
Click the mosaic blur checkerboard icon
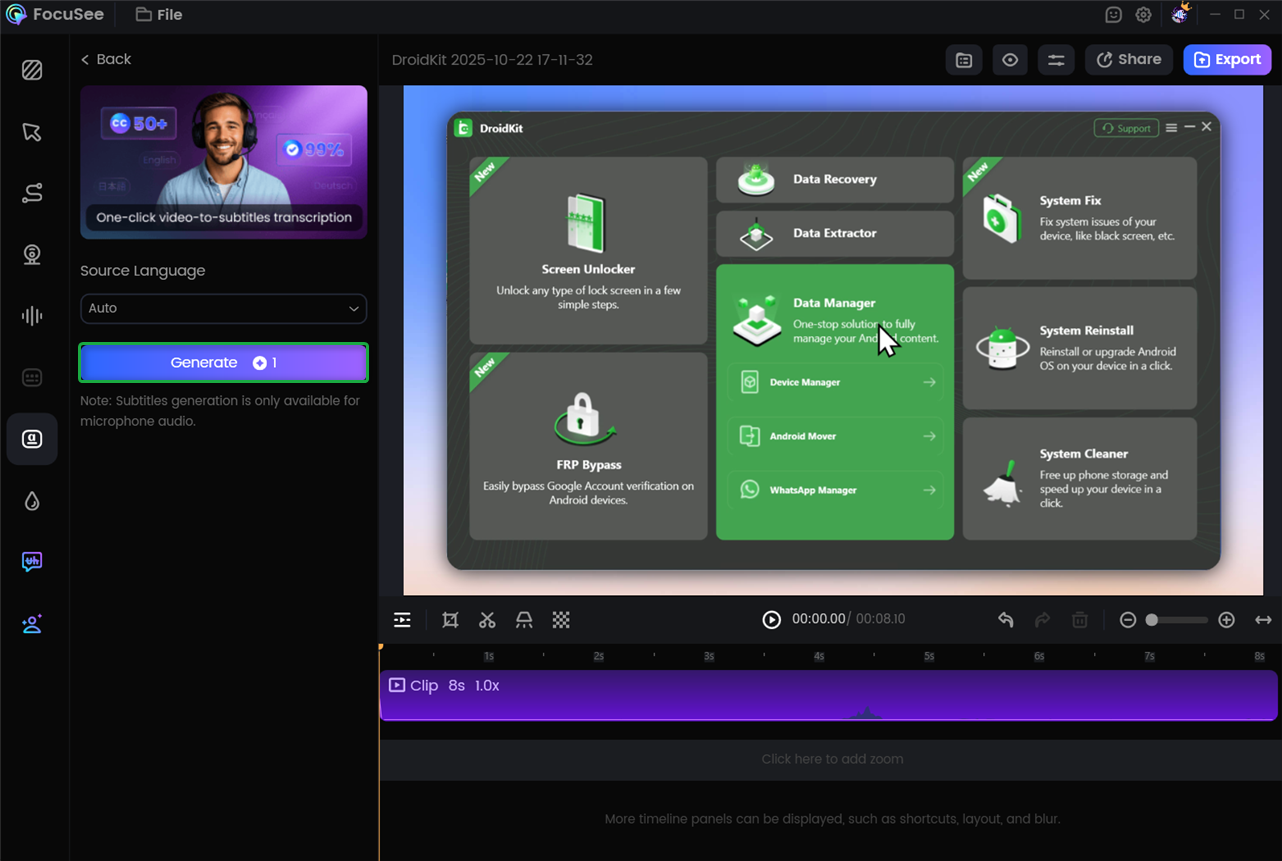(561, 620)
